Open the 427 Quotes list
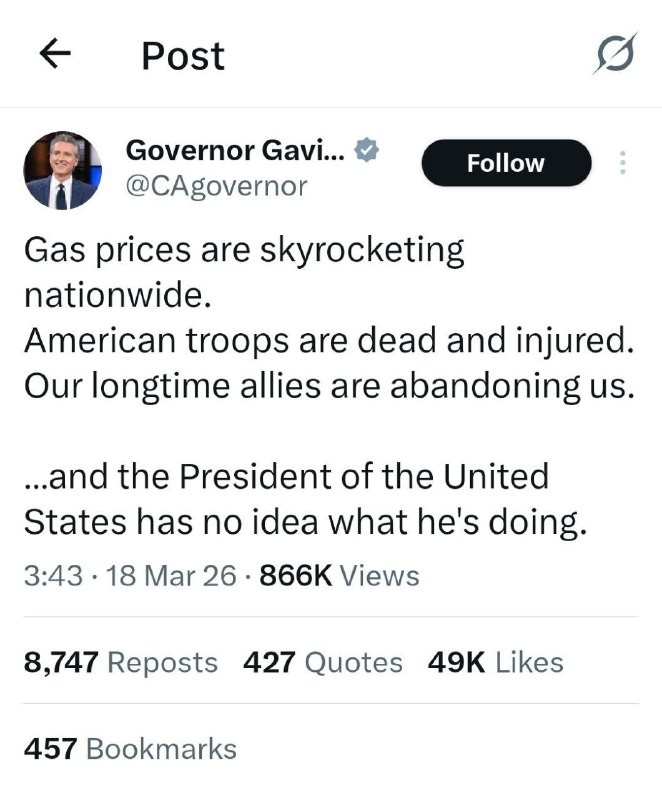 coord(323,662)
